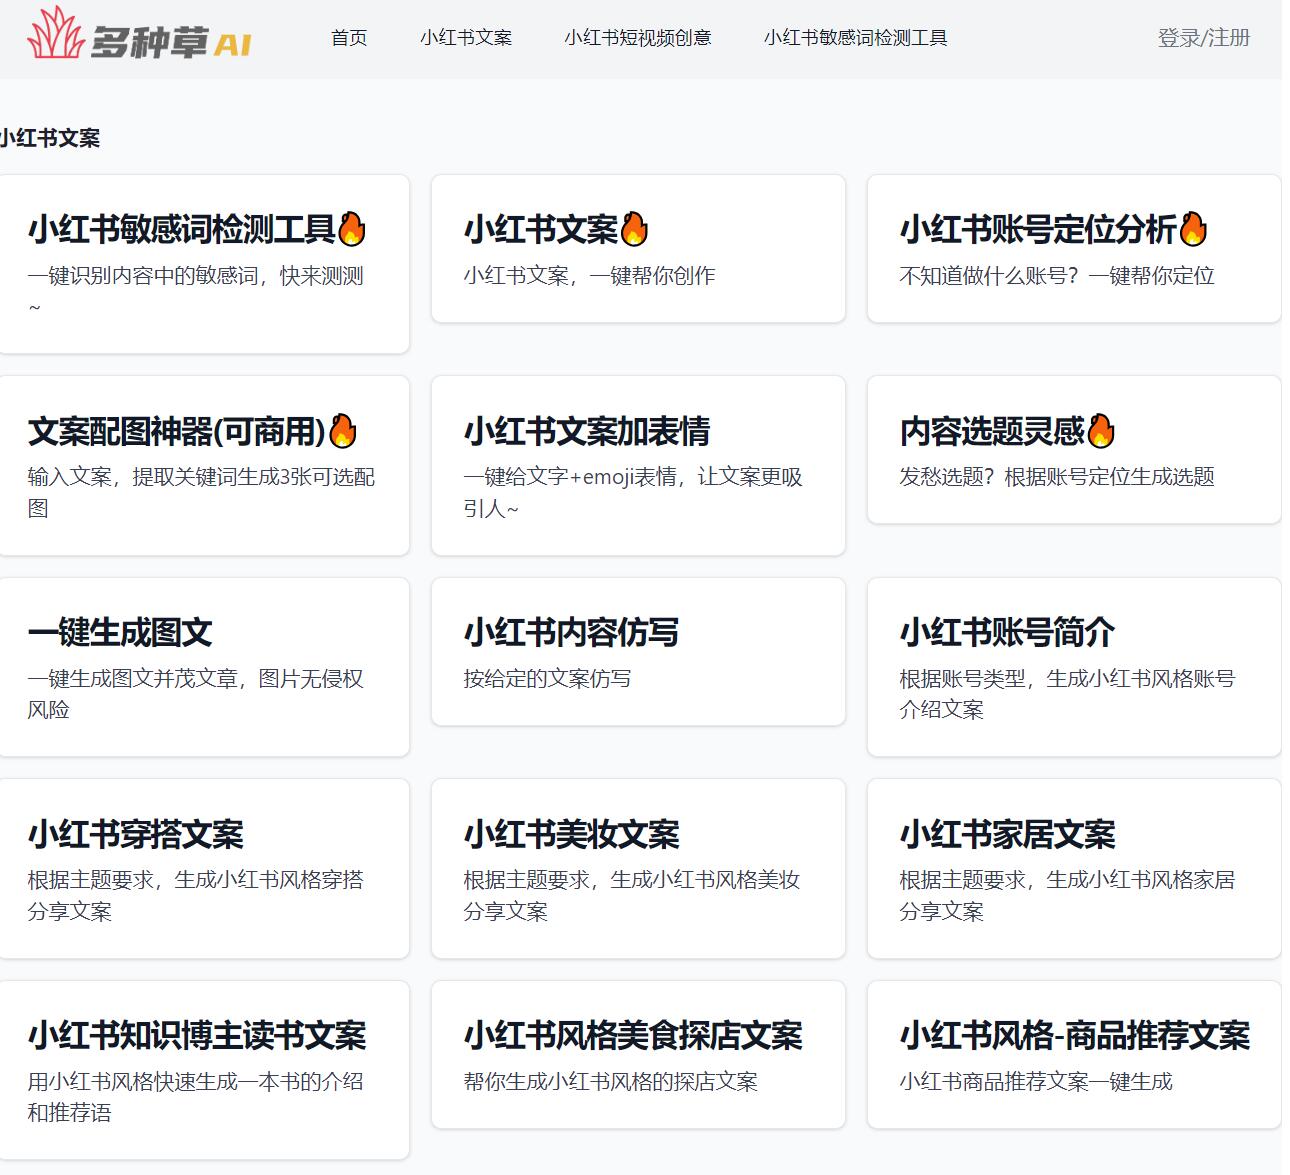Open the 小红书家居文案 card

(1074, 868)
